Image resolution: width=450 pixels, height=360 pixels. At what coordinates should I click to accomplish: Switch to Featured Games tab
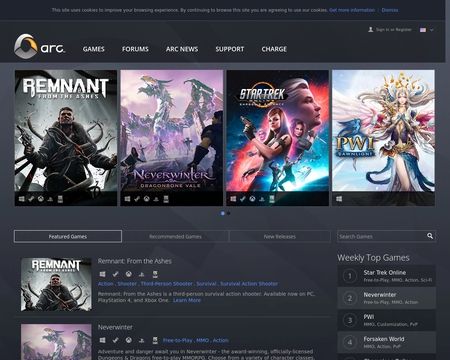point(68,236)
